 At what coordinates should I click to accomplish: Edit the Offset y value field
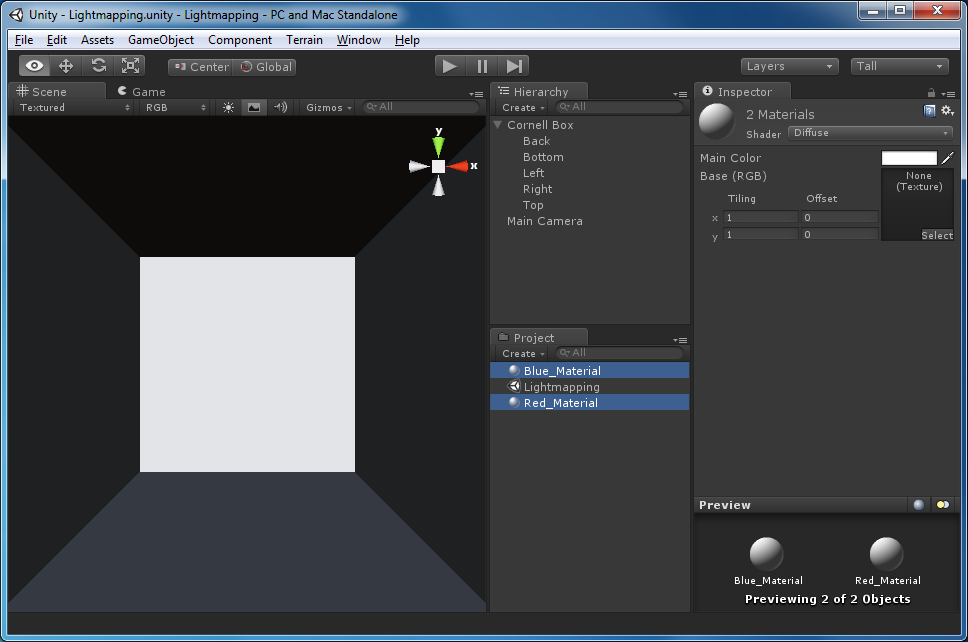click(x=840, y=234)
